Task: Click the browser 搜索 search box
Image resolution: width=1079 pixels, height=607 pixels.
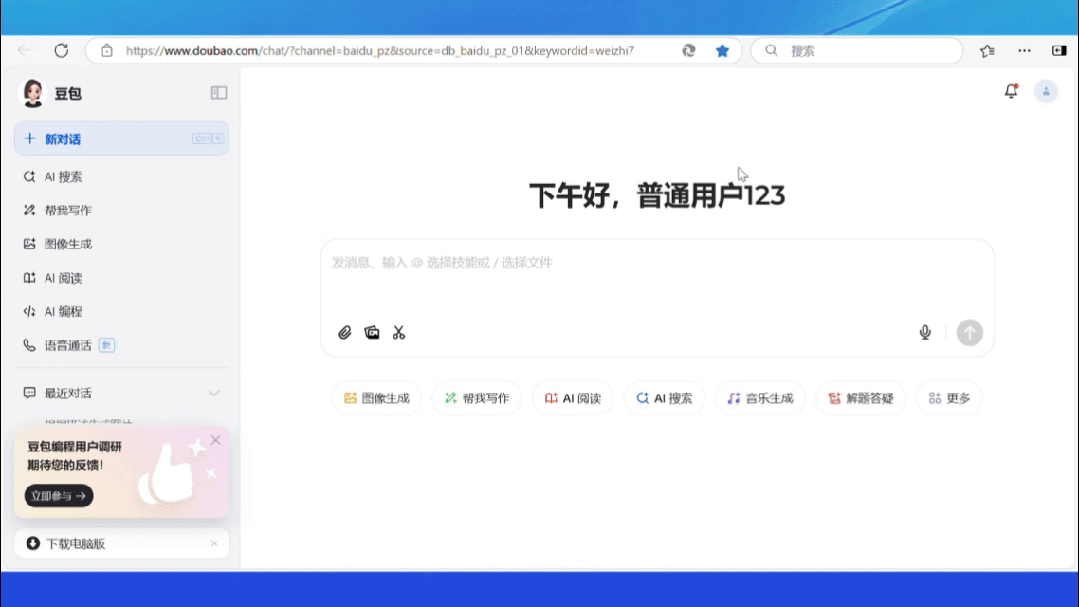Action: (856, 51)
